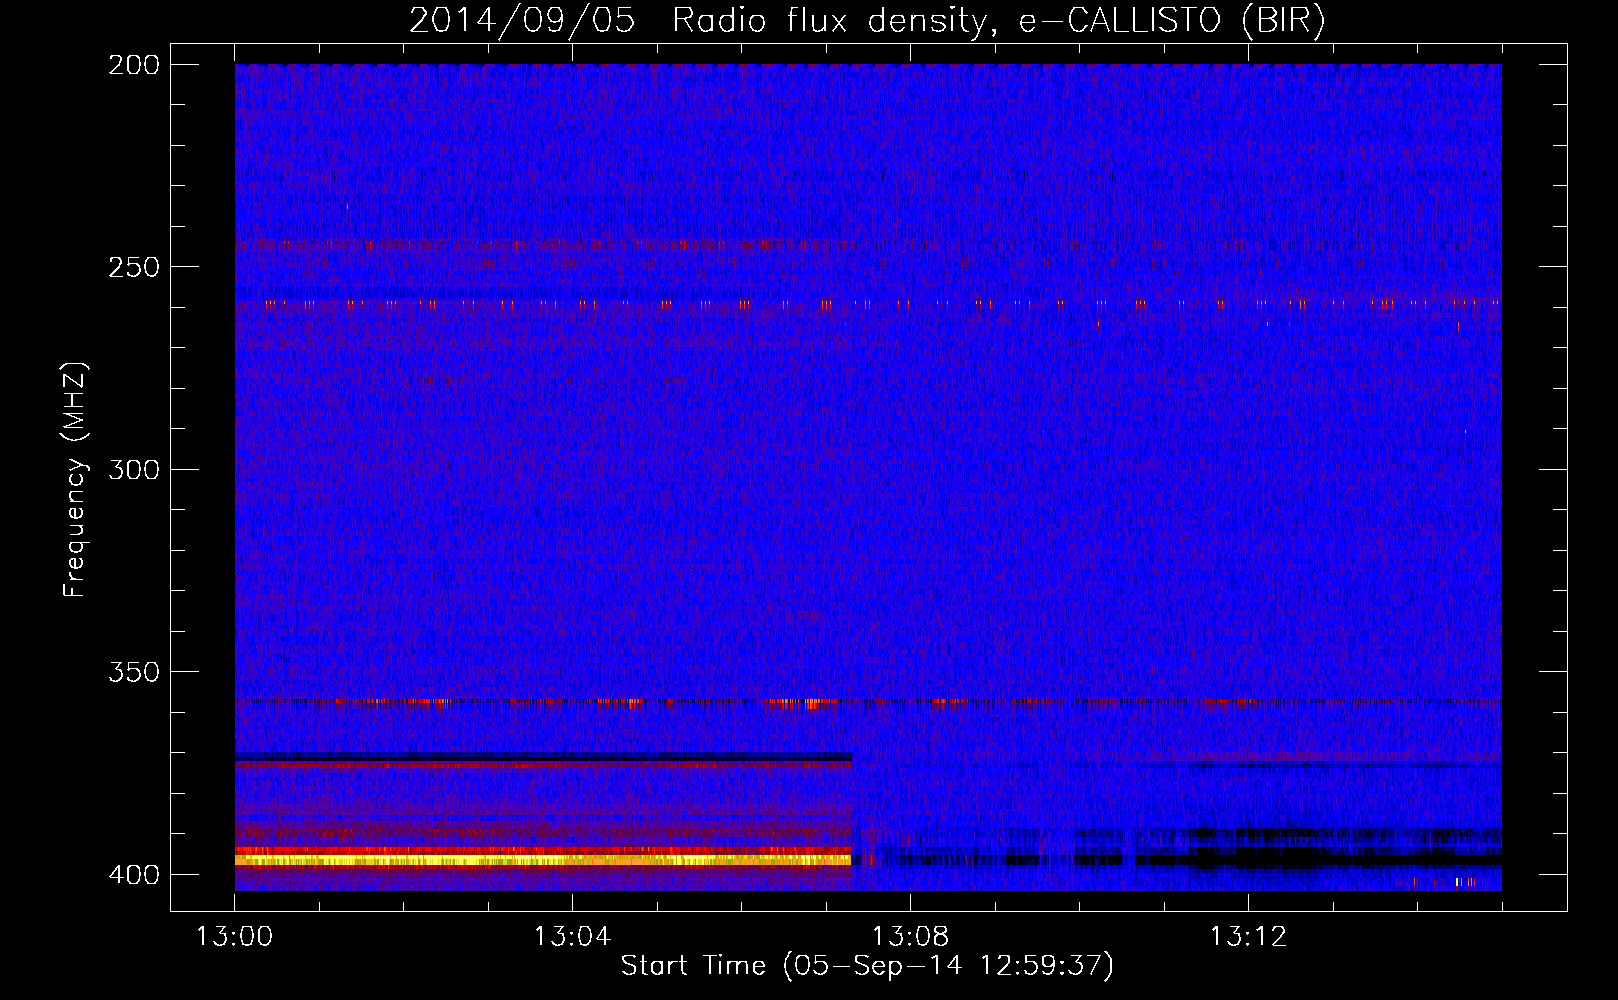This screenshot has width=1618, height=1000.
Task: Click the 13:04 time tick label
Action: [572, 937]
